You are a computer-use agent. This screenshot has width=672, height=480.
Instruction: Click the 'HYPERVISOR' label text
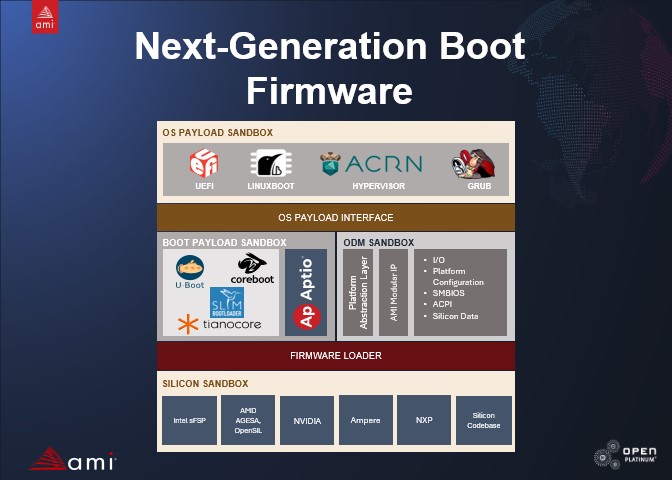[x=378, y=186]
